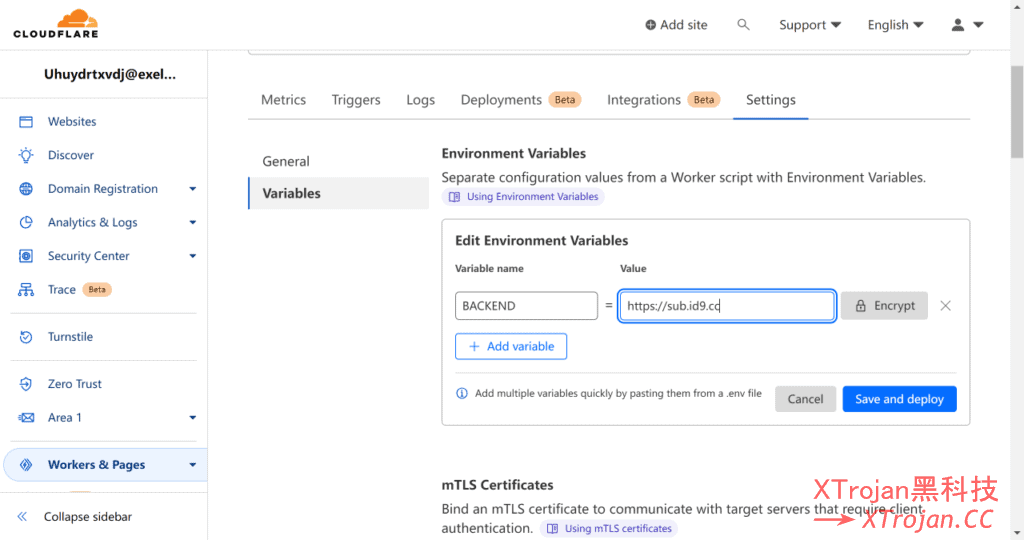Open the Support dropdown
Viewport: 1024px width, 540px height.
point(809,25)
